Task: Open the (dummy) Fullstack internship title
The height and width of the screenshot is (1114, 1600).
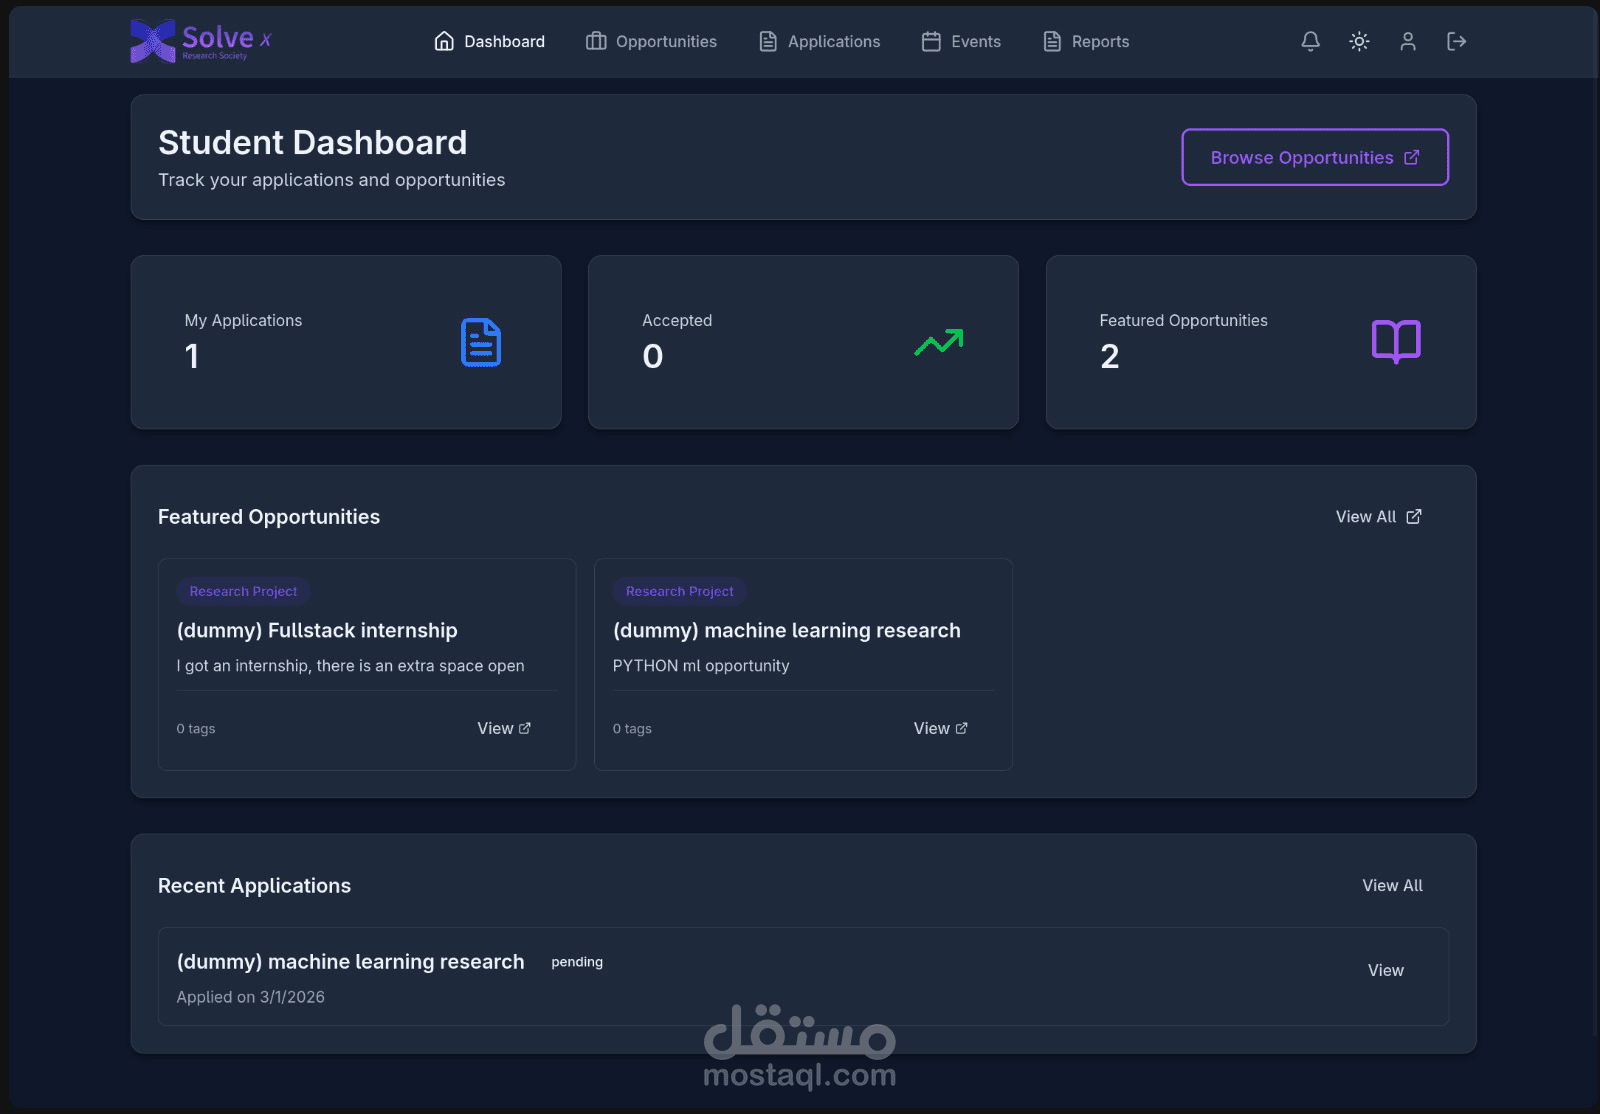Action: click(317, 630)
